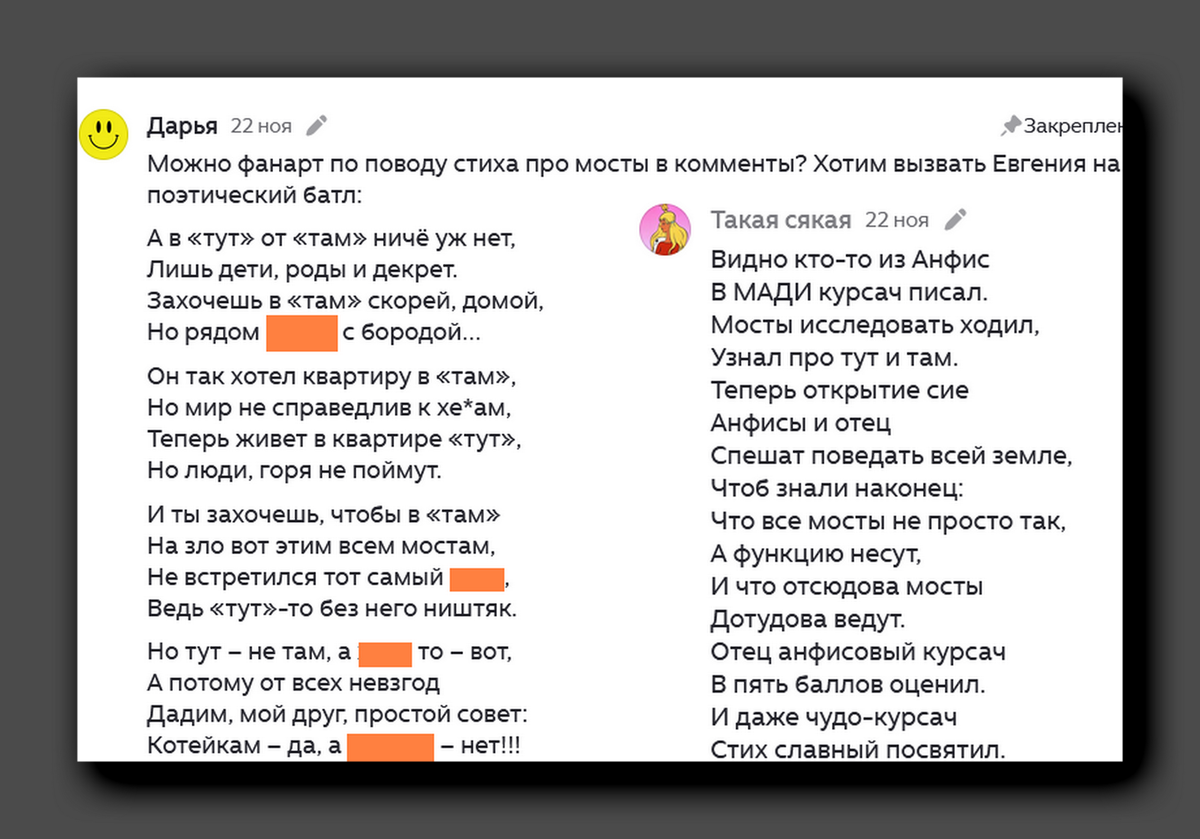This screenshot has height=839, width=1200.
Task: Click the "22 ноя" date on Дарья's comment
Action: pos(261,126)
